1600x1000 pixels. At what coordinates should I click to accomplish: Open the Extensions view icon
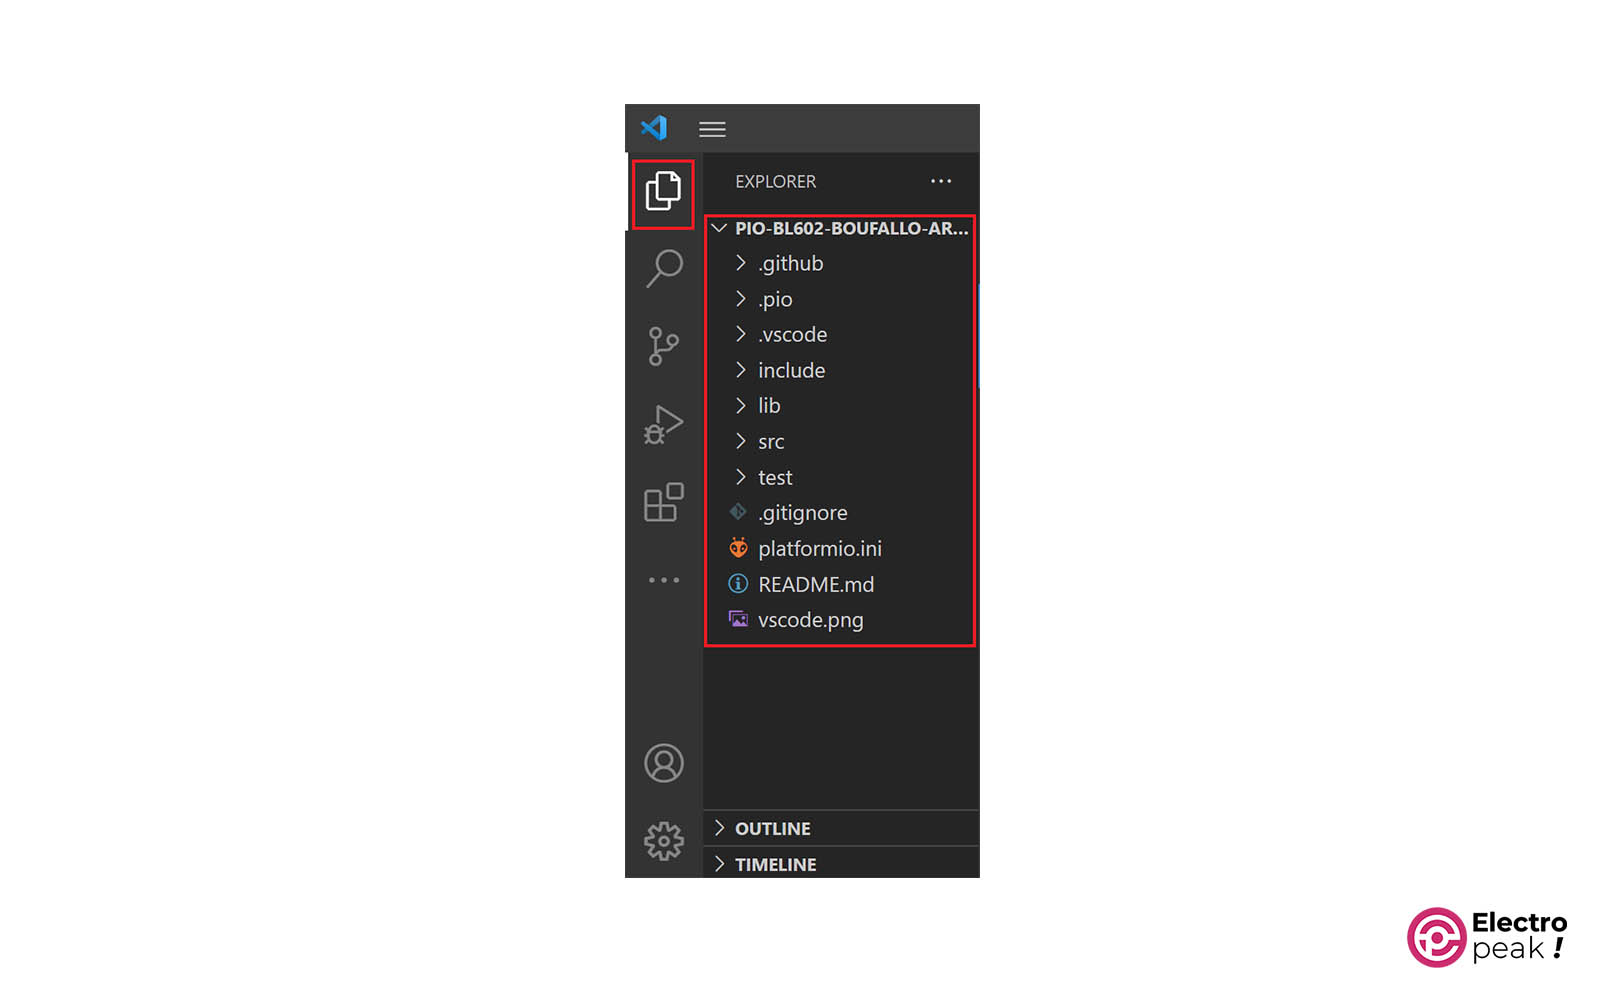pyautogui.click(x=663, y=502)
